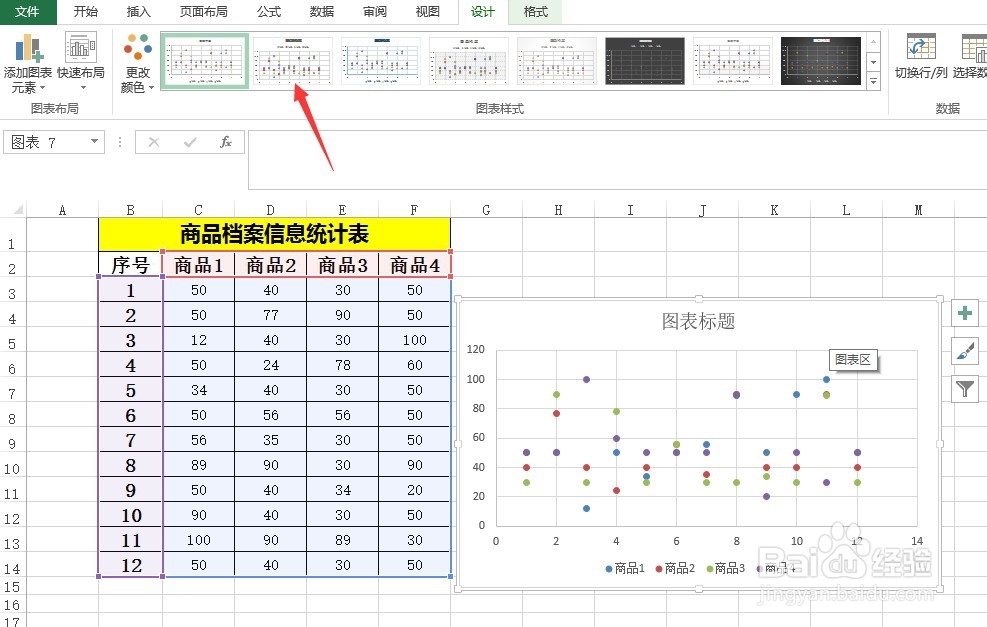Viewport: 987px width, 627px height.
Task: Click the cancel X formula bar icon
Action: click(x=154, y=142)
